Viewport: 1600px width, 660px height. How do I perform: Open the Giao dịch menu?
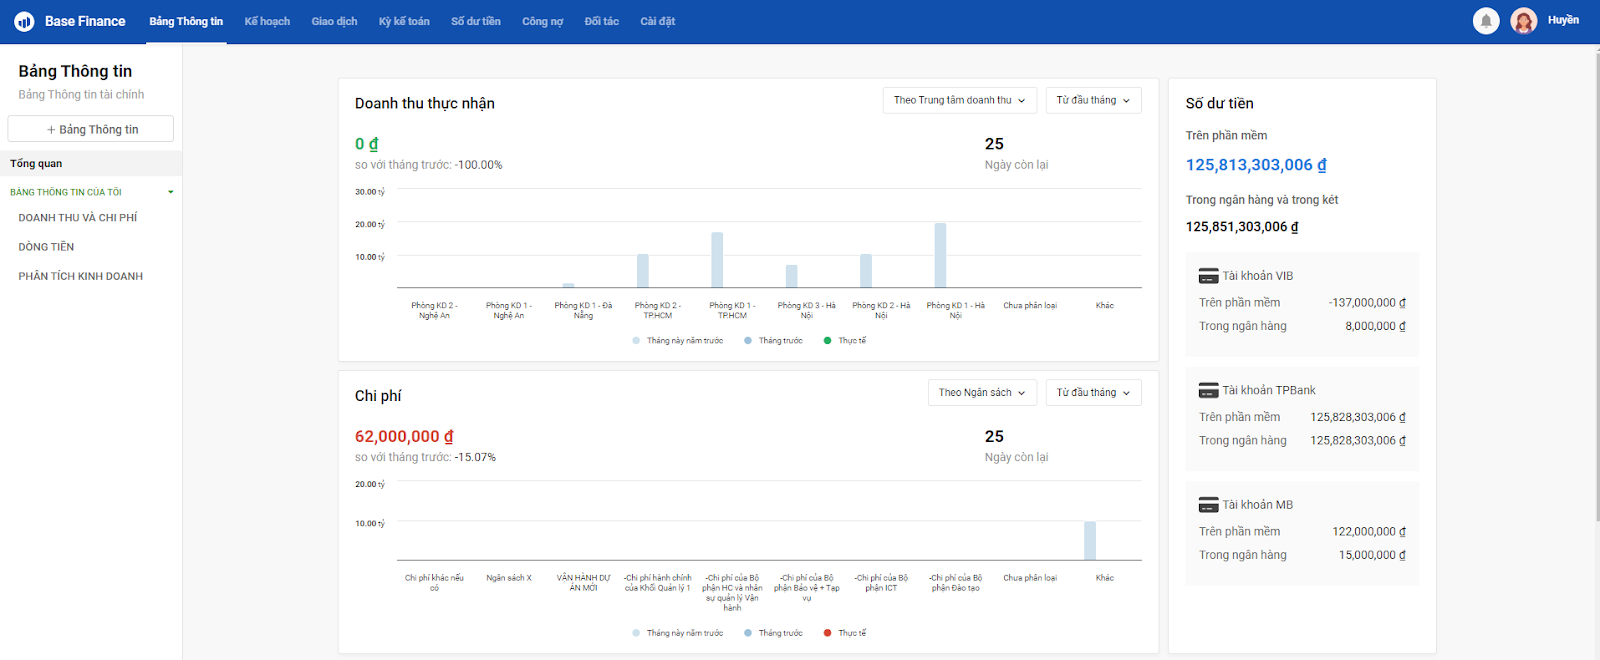point(334,21)
